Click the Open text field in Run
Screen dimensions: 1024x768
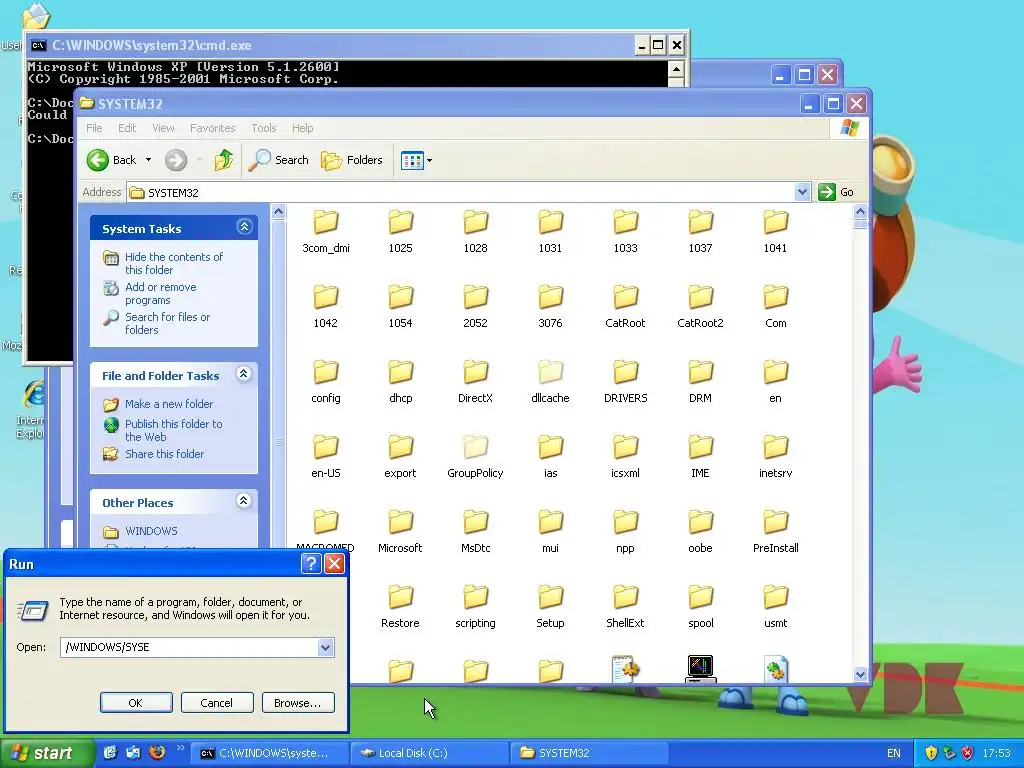point(189,647)
